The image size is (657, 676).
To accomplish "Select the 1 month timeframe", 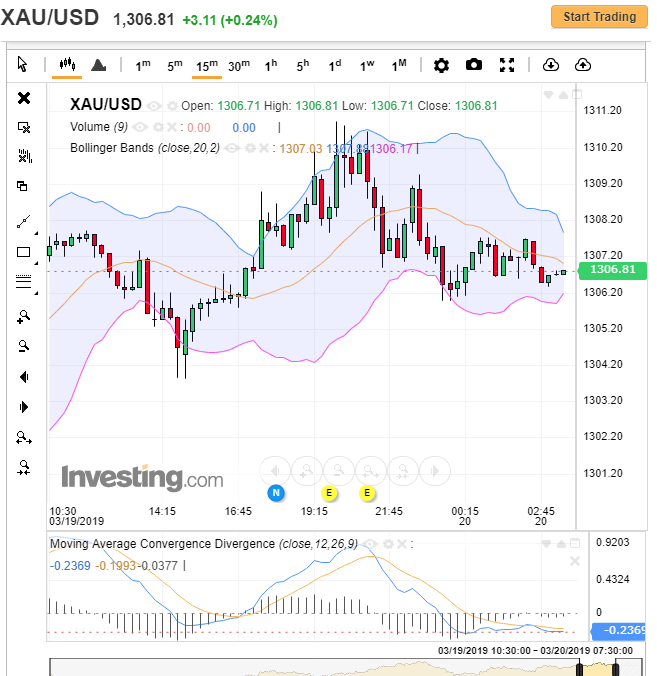I will [399, 66].
